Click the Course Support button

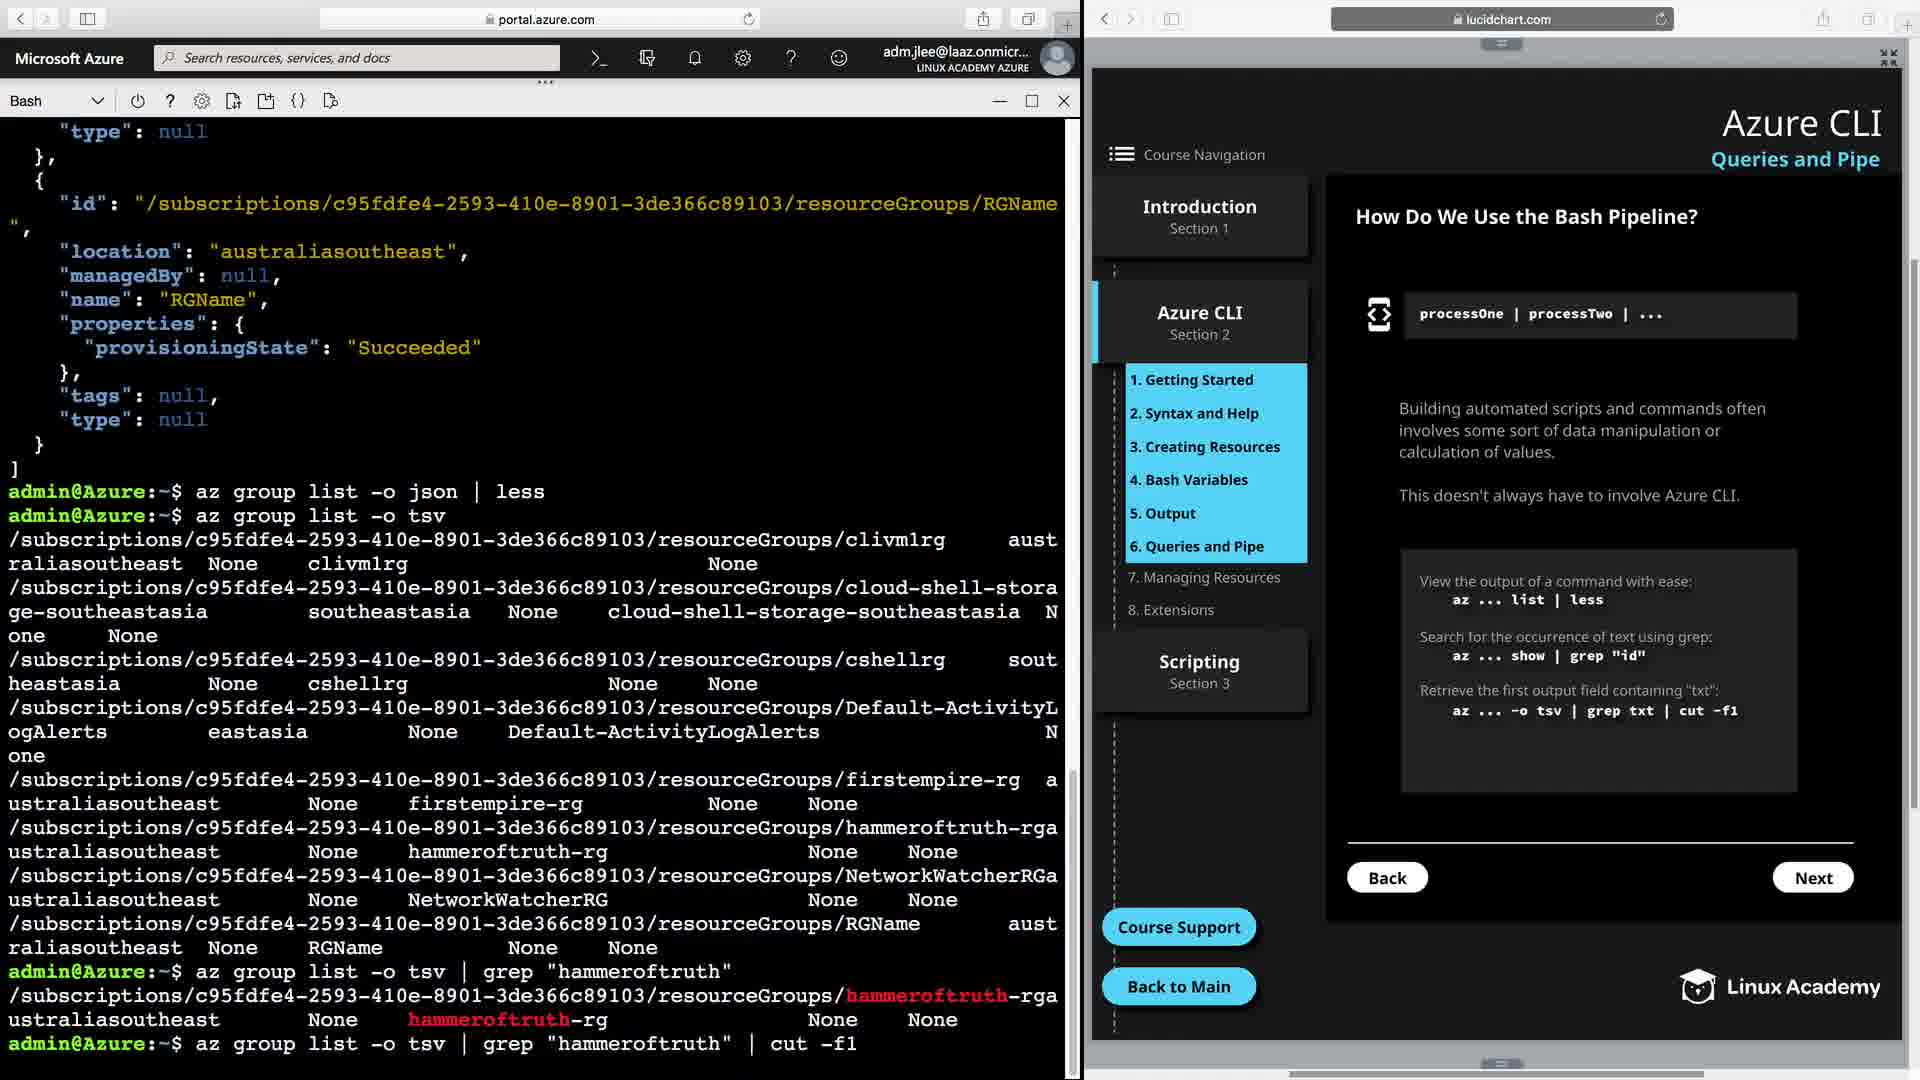tap(1178, 927)
